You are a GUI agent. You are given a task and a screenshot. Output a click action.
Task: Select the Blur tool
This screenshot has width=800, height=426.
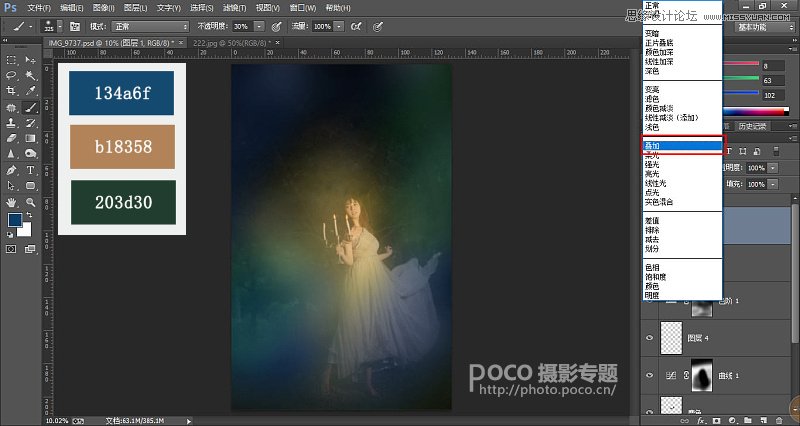[11, 154]
